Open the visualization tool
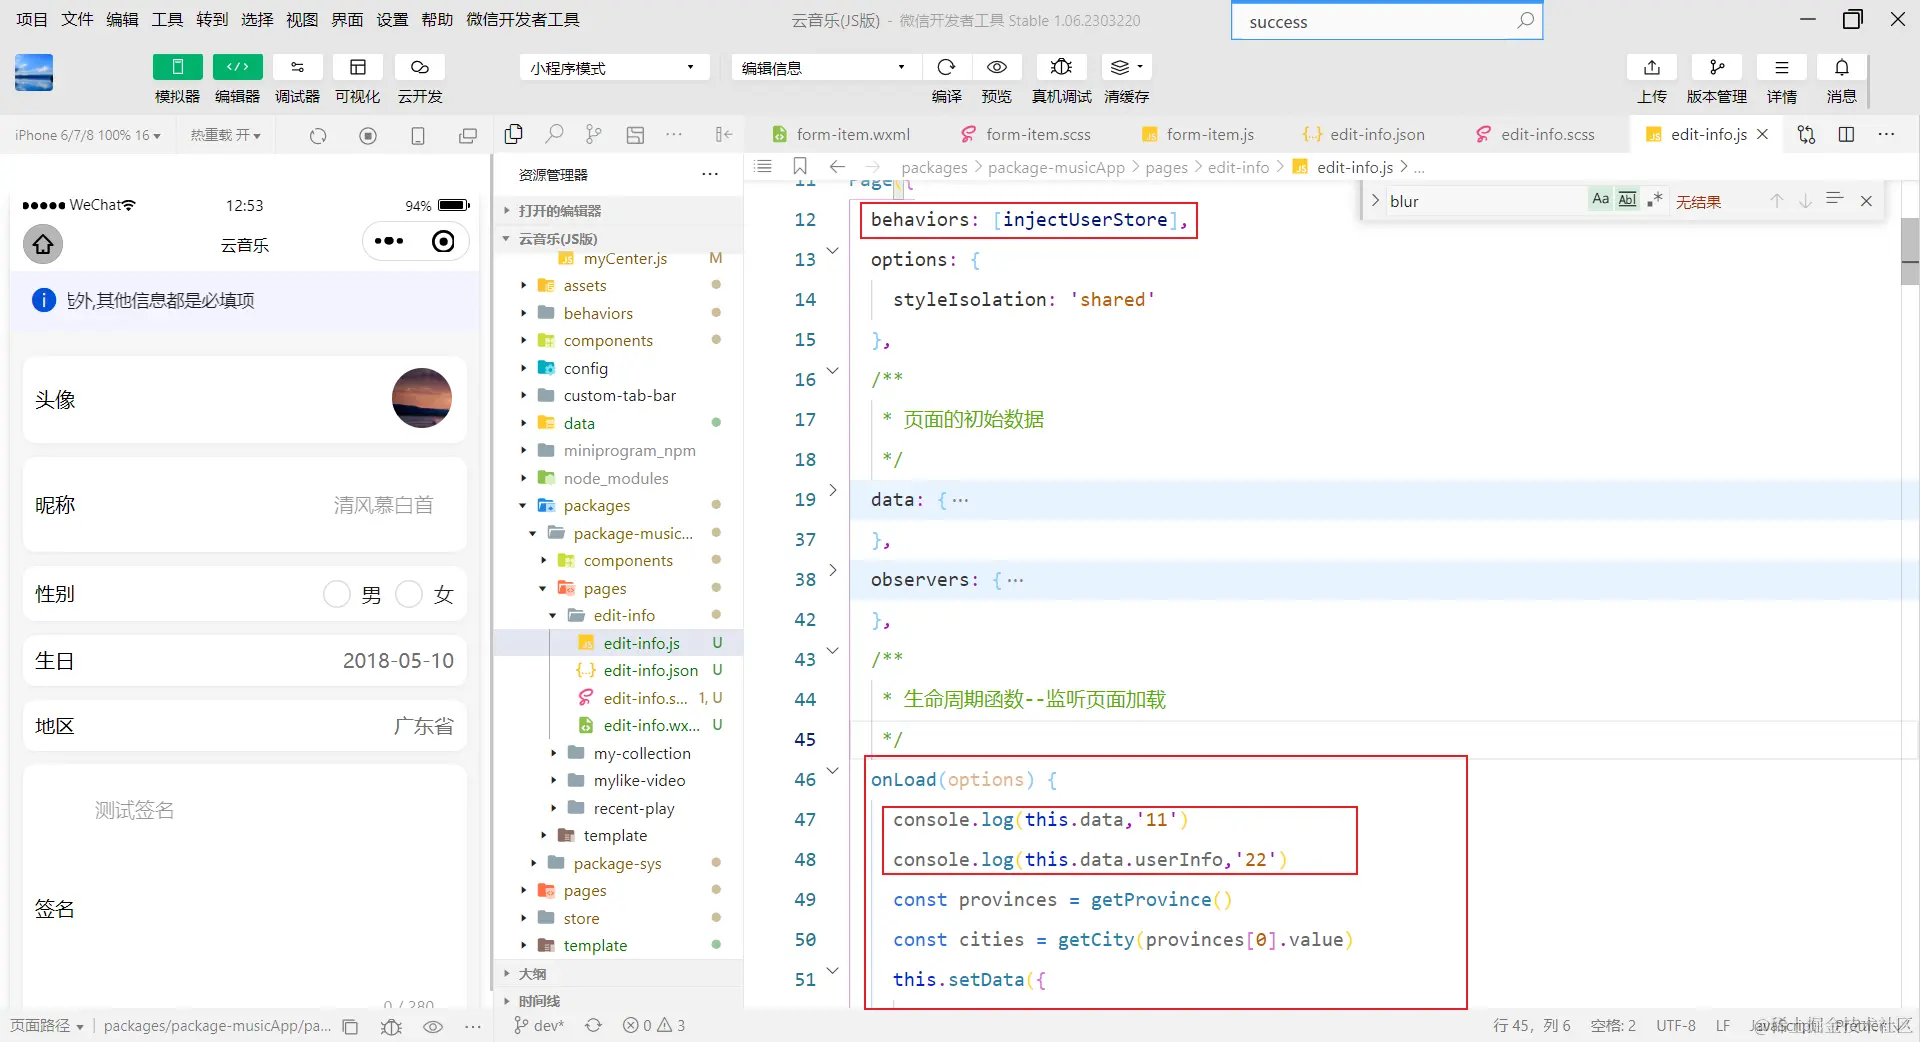The image size is (1920, 1042). (357, 67)
